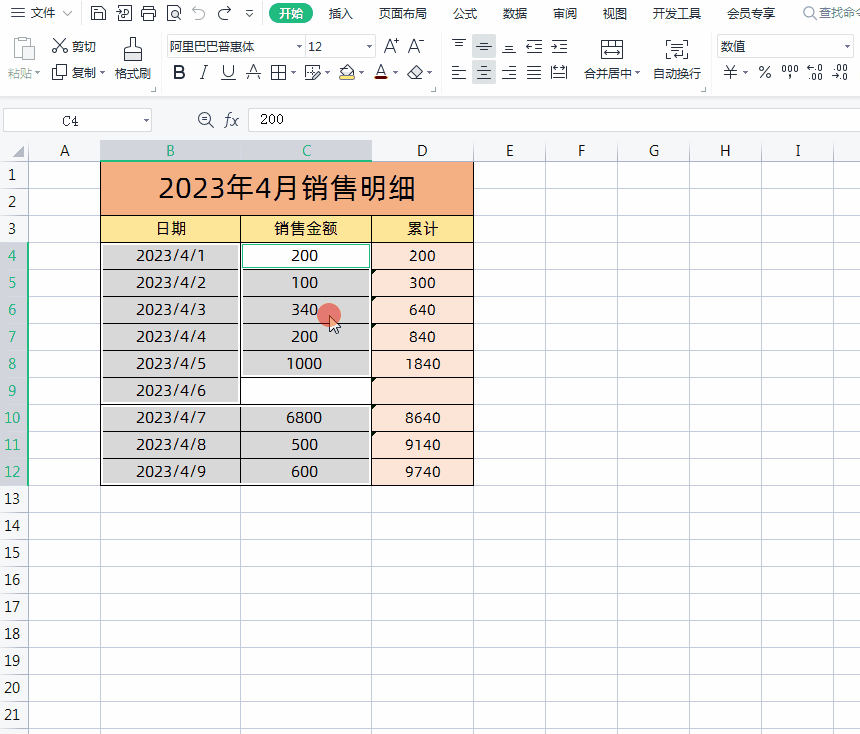Click the Insert Function fx icon
The width and height of the screenshot is (860, 734).
coord(231,120)
